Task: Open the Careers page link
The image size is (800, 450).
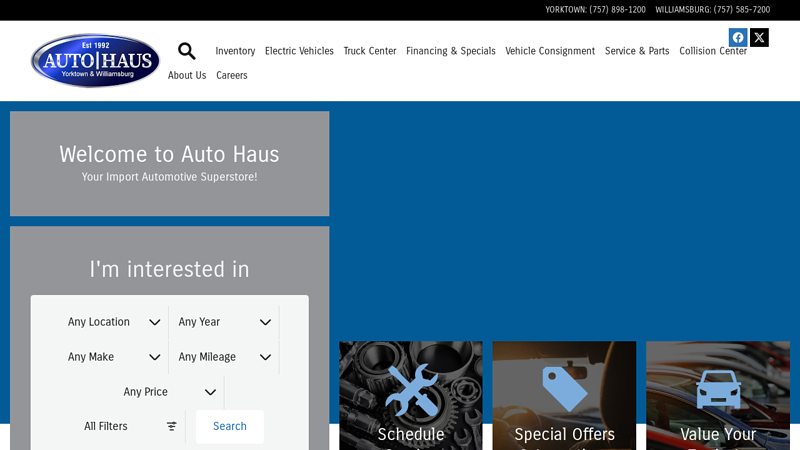Action: point(232,76)
